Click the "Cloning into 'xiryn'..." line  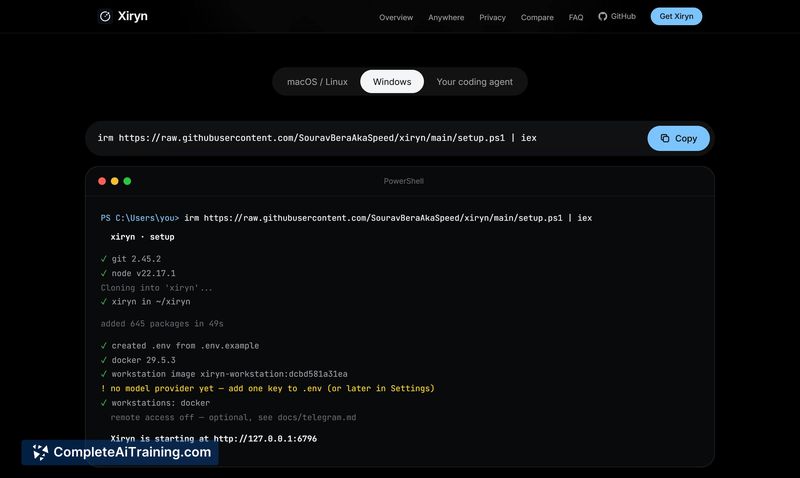pos(156,288)
